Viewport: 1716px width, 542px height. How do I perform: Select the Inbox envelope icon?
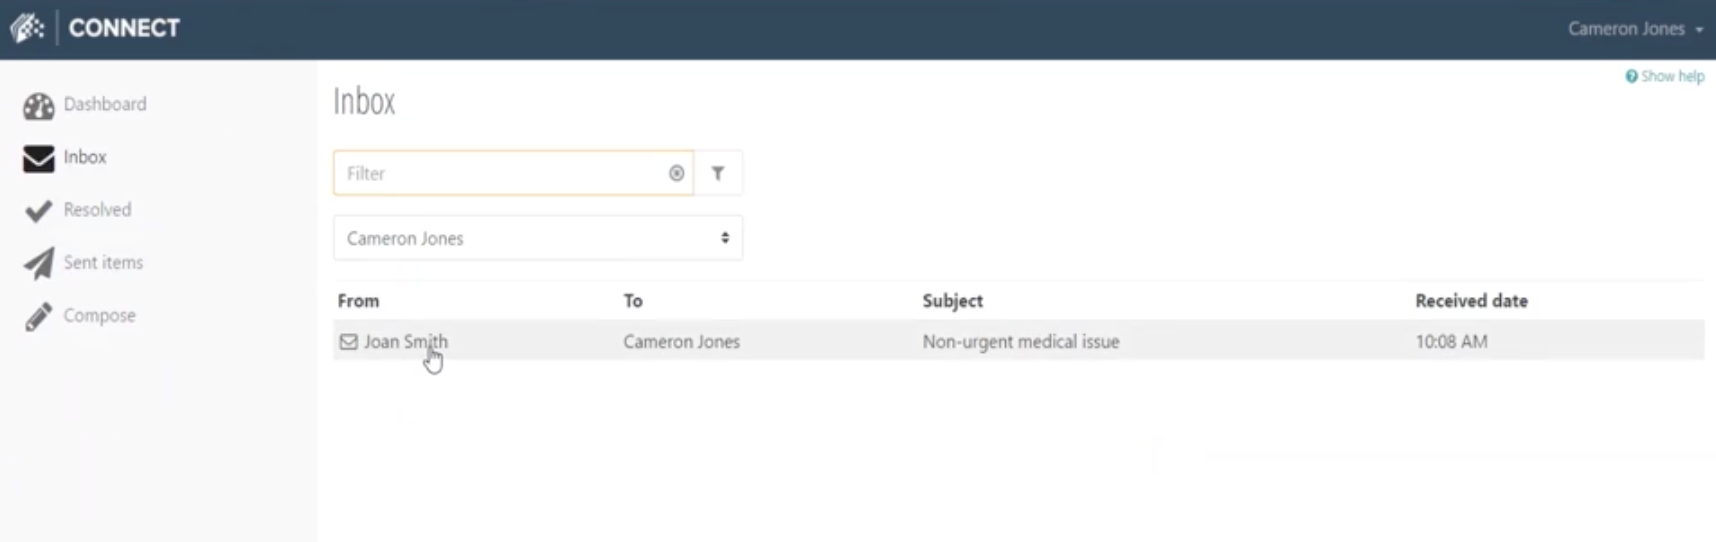(39, 158)
